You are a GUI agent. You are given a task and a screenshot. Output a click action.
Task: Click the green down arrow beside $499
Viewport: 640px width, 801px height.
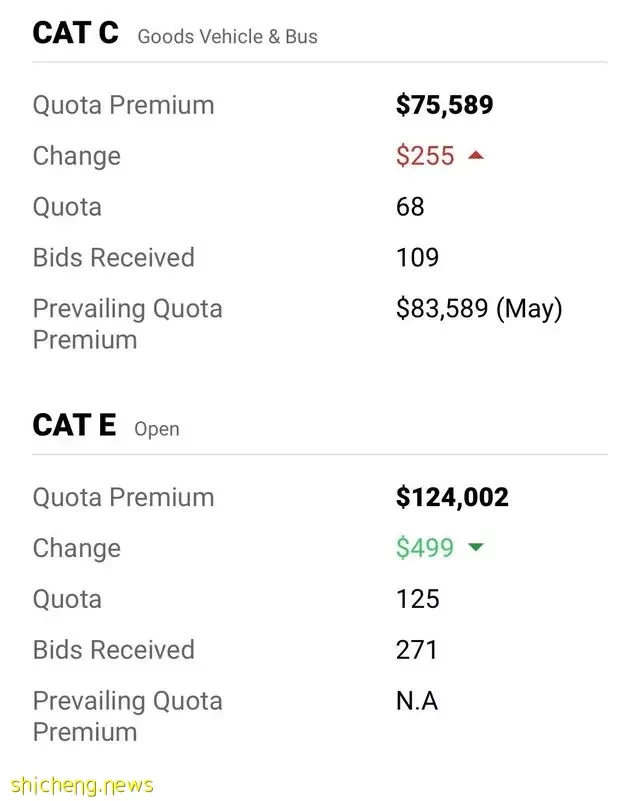pyautogui.click(x=476, y=547)
